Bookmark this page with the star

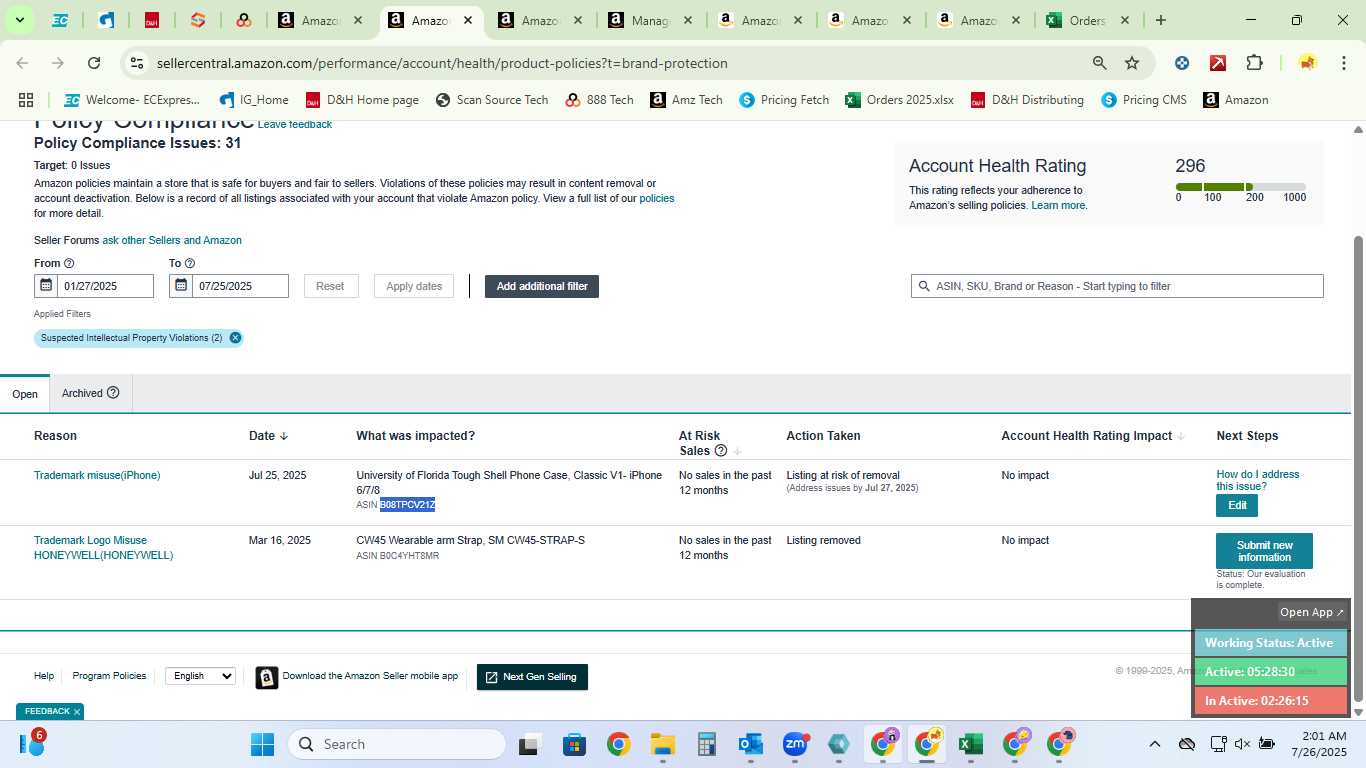1132,63
